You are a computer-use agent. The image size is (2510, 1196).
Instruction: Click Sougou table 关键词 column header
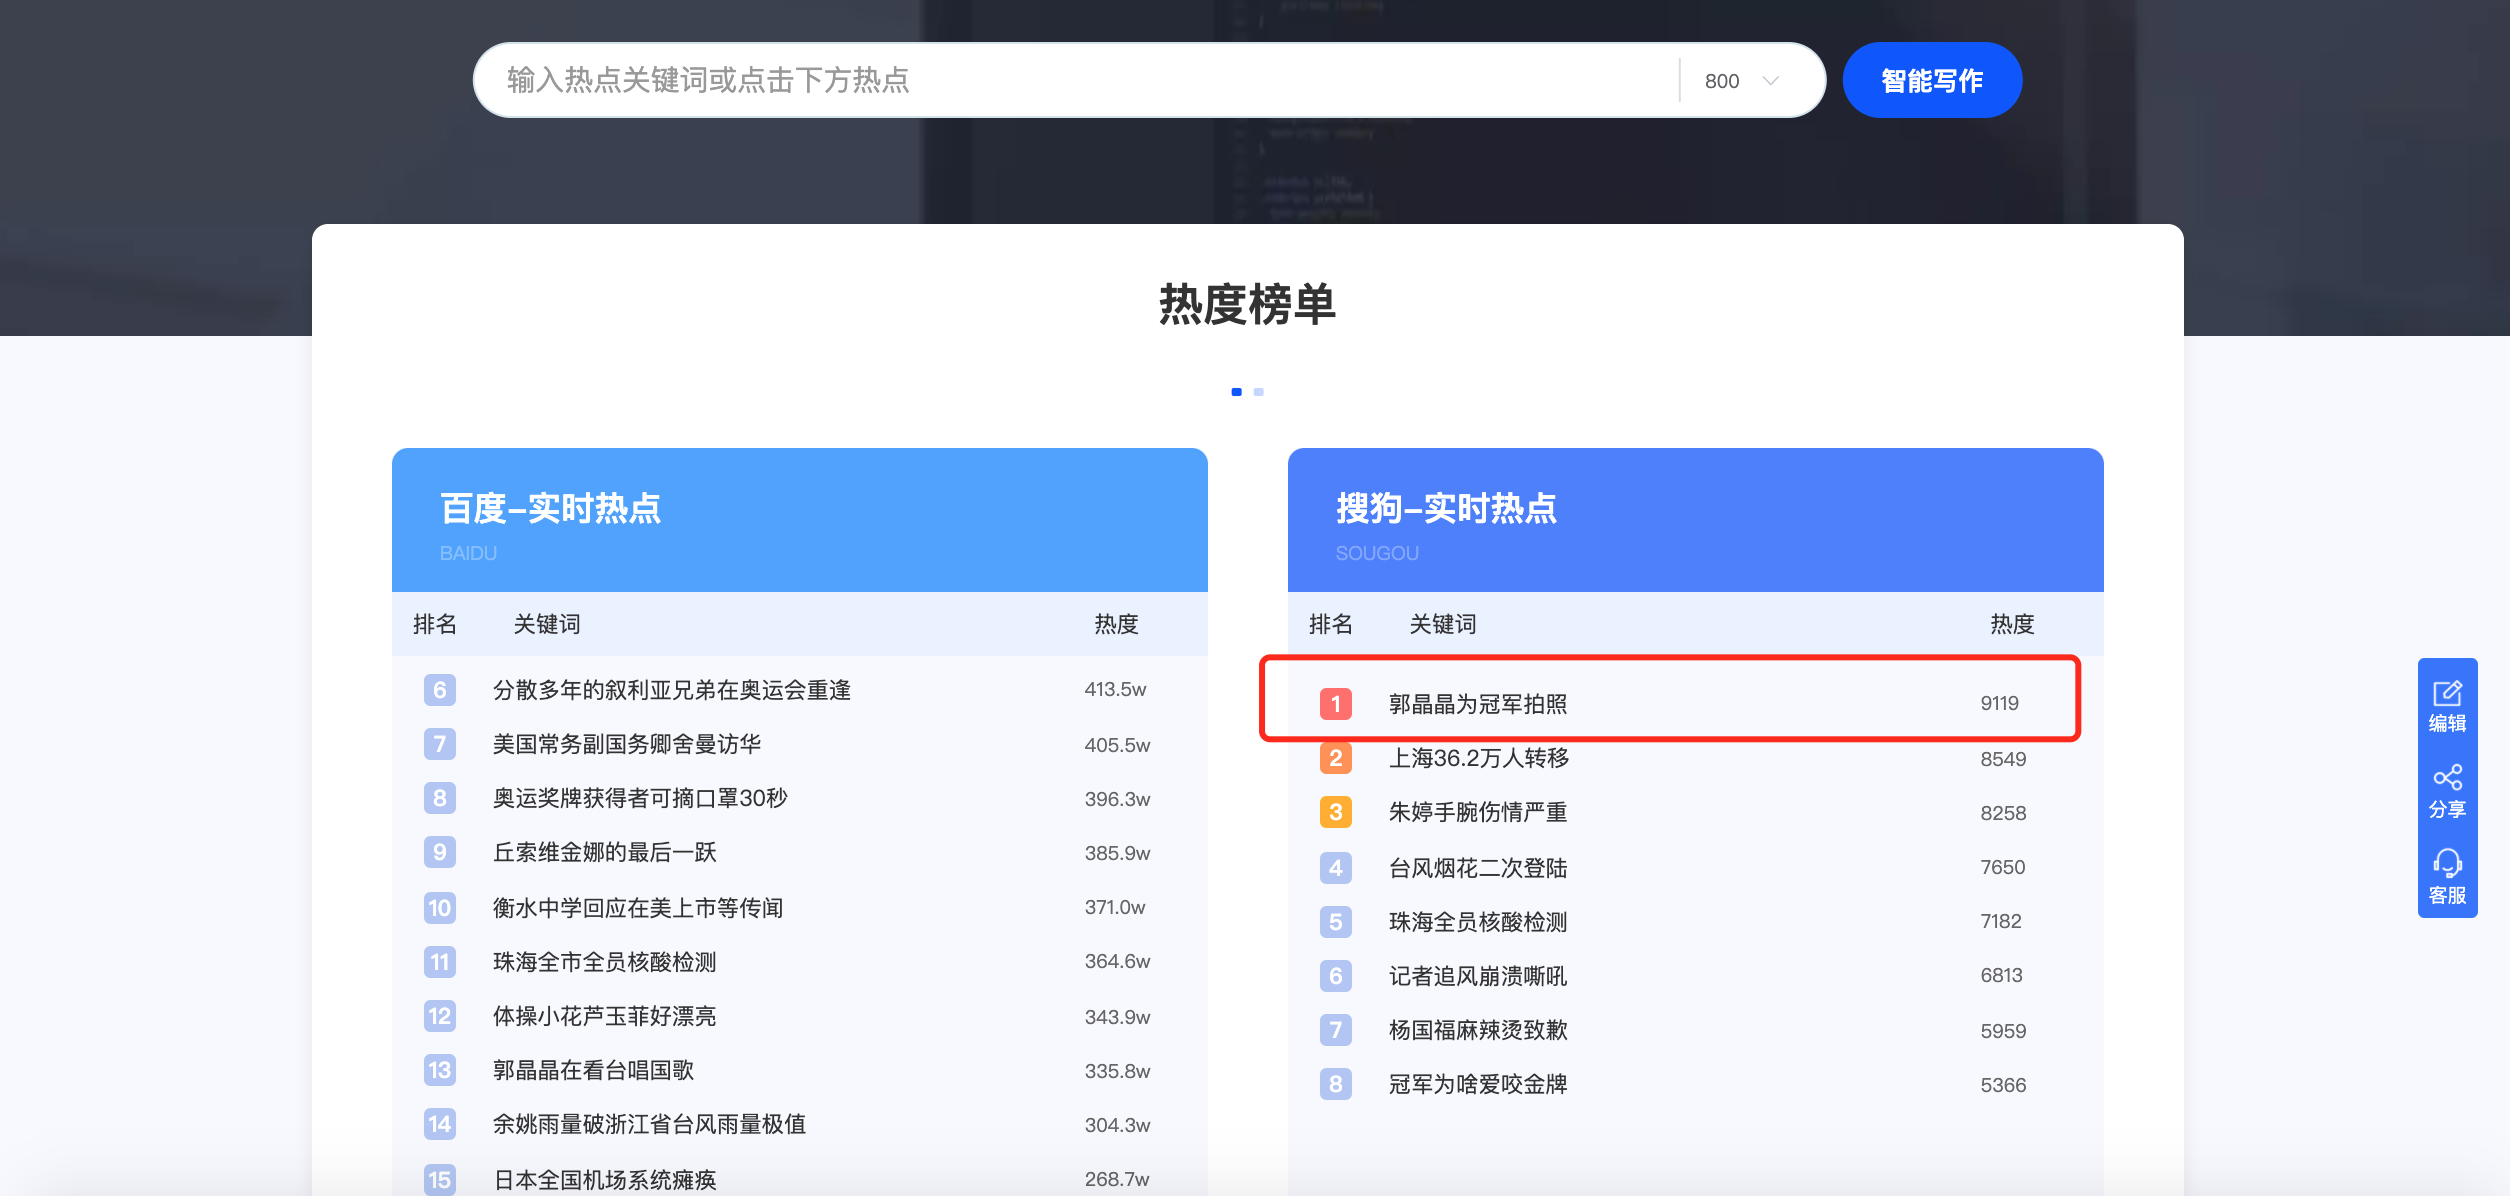(x=1443, y=624)
